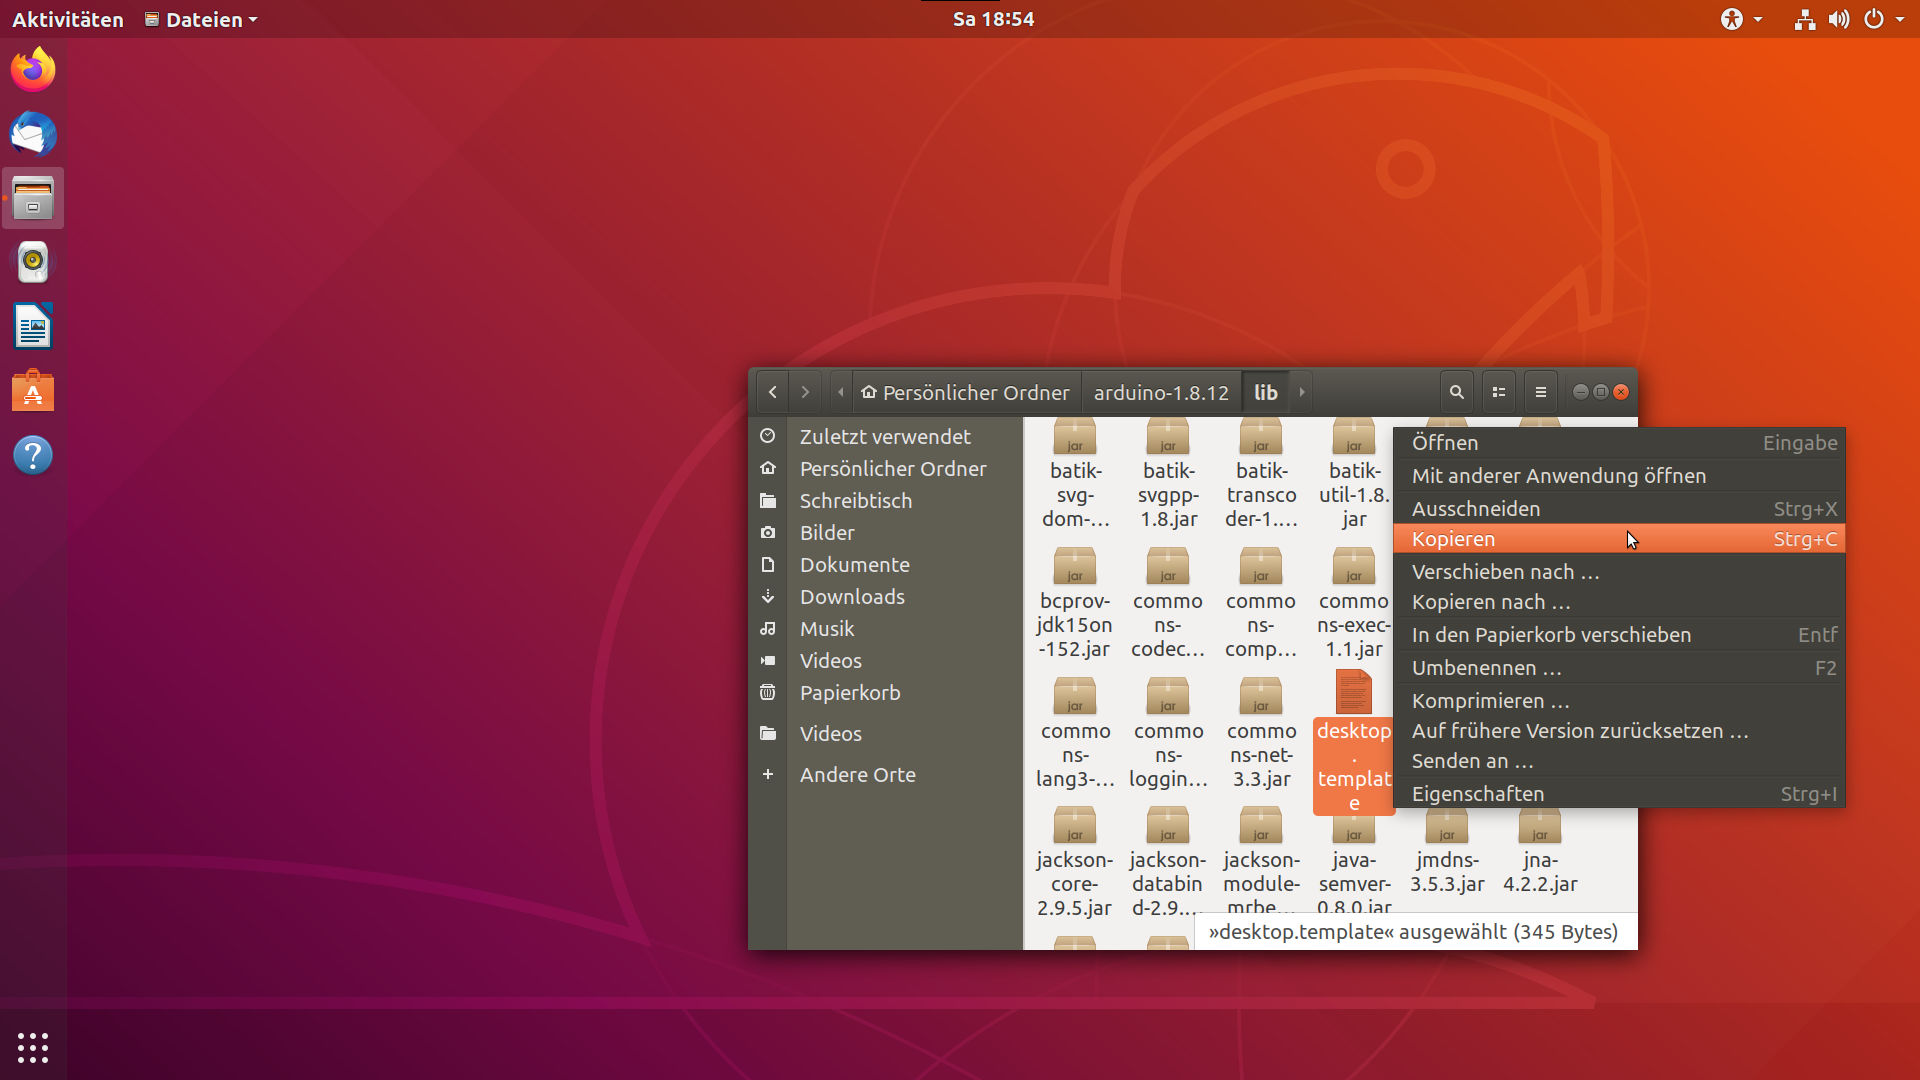Select the desktop.template file
The width and height of the screenshot is (1920, 1080).
click(1354, 742)
